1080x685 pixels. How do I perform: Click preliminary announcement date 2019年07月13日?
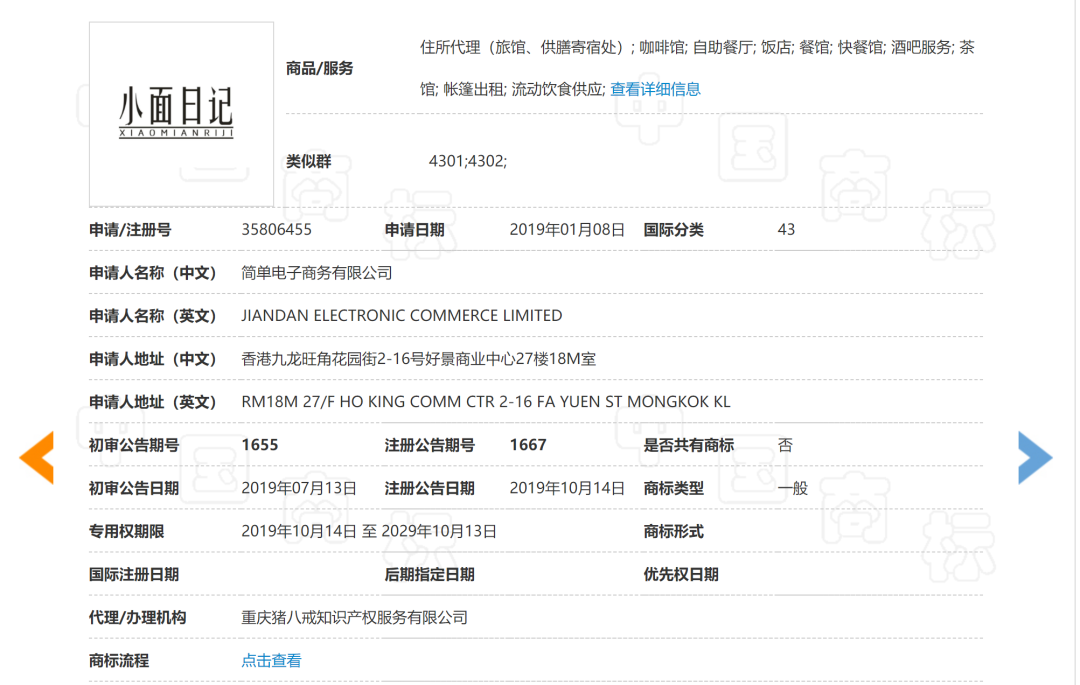(299, 489)
